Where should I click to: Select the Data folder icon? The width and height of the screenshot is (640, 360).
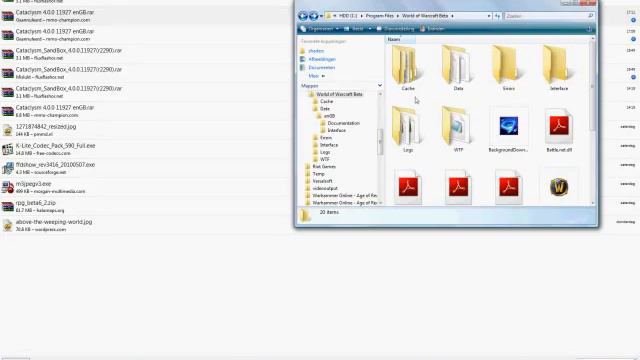pos(458,65)
